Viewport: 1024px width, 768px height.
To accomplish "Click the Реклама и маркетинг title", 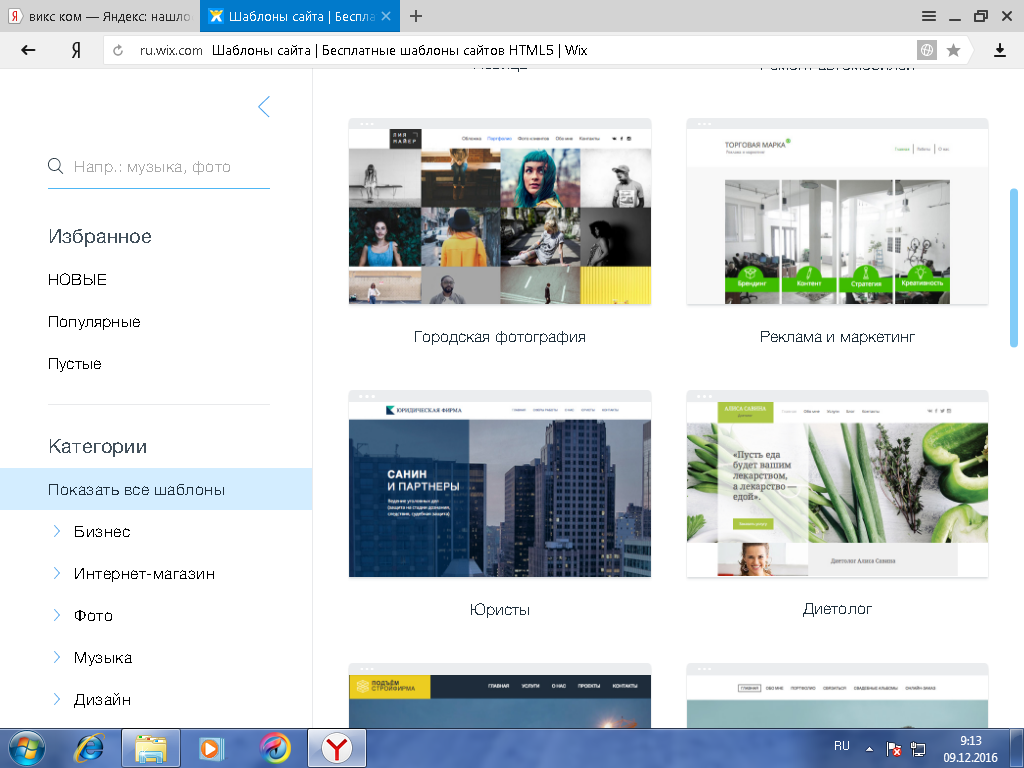I will coord(837,337).
